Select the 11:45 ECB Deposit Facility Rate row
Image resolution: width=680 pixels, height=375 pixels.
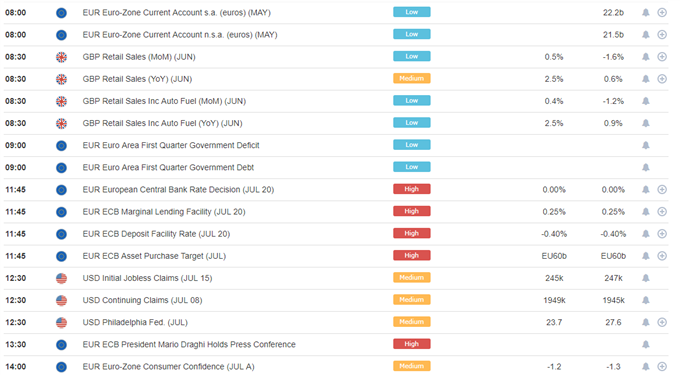pos(336,234)
